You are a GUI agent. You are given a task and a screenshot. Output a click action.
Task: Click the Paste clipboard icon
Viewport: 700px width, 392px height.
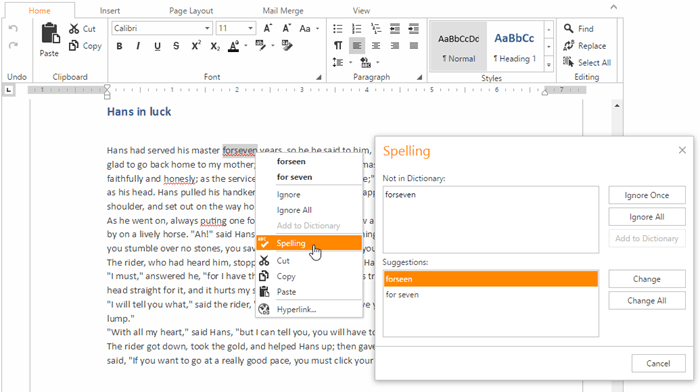[x=50, y=34]
